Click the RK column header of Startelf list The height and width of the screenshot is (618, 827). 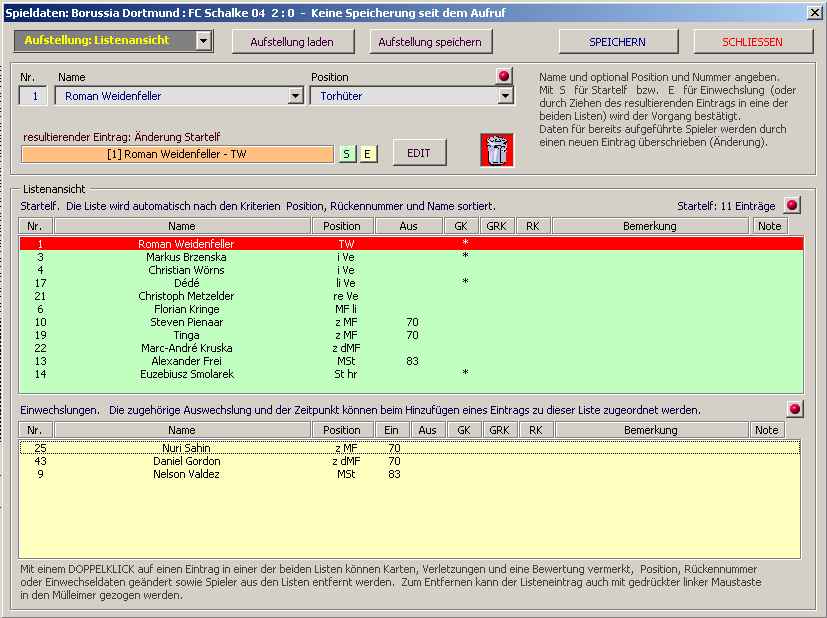(x=533, y=226)
